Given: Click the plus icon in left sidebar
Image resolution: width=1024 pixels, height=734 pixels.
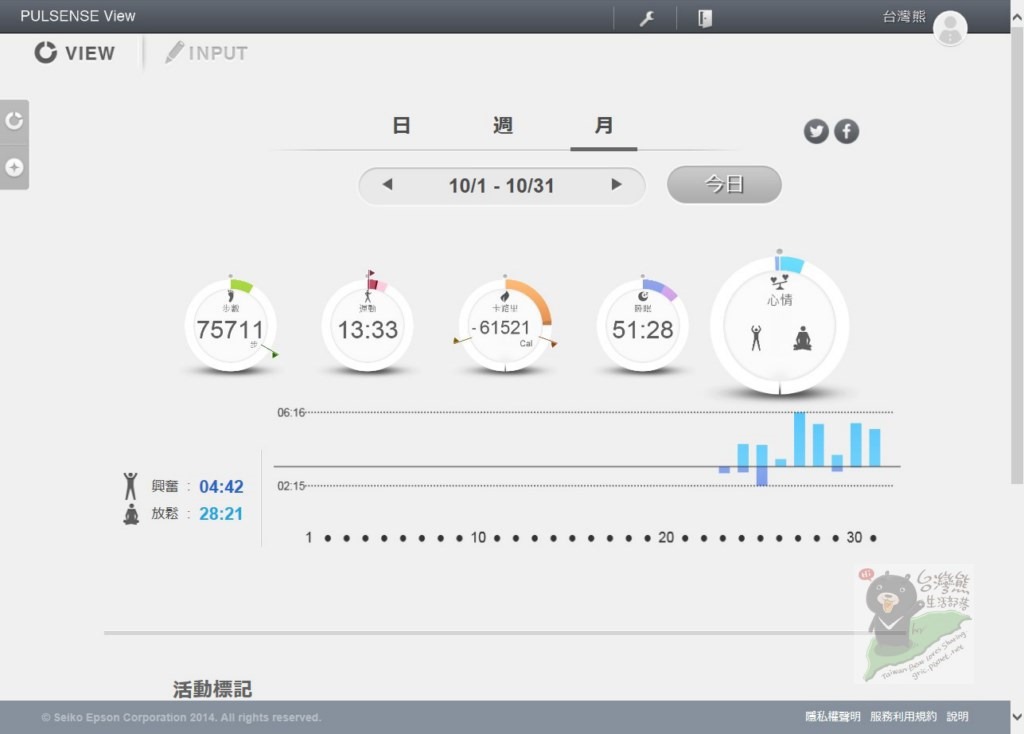Looking at the screenshot, I should click(14, 168).
